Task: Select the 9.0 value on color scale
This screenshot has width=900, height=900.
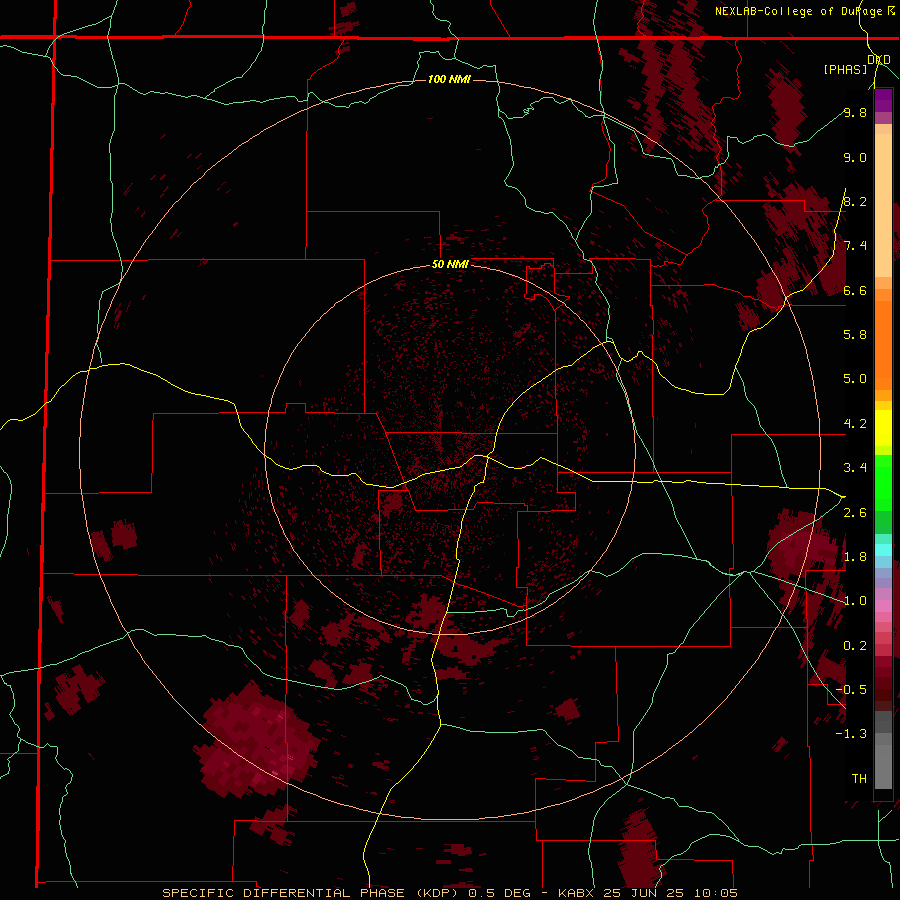Action: (855, 157)
